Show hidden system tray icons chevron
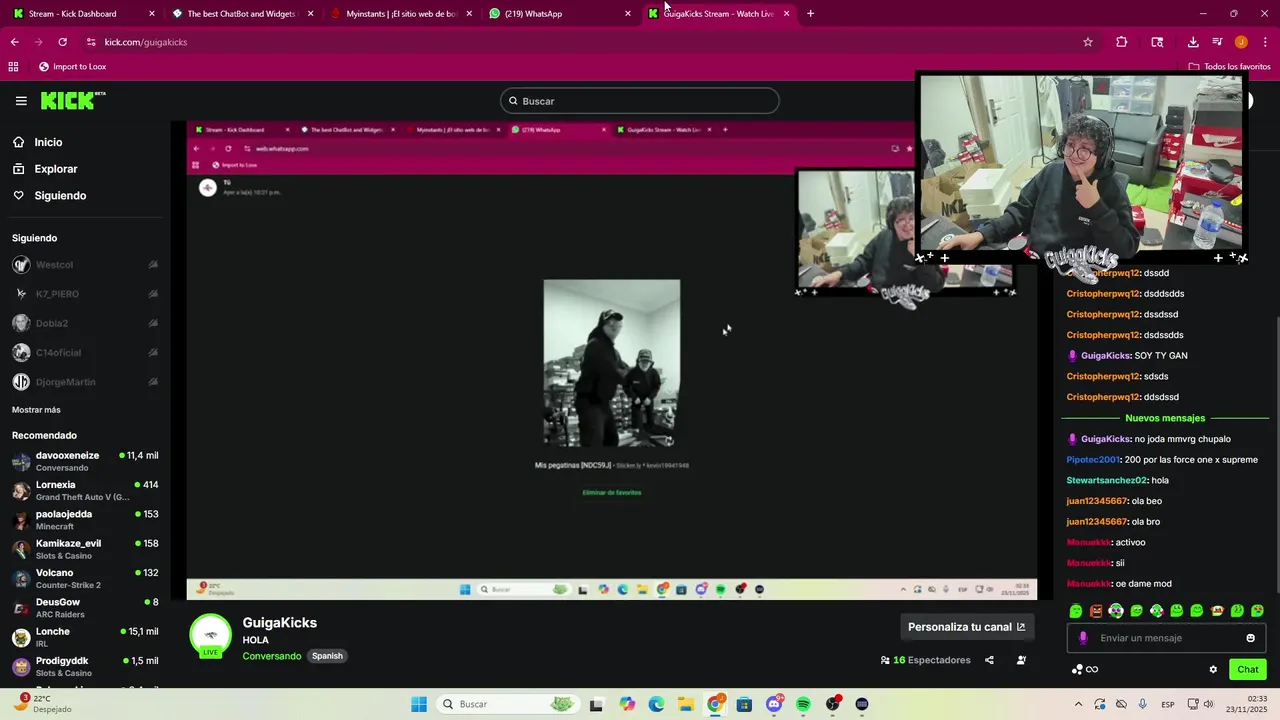Screen dimensions: 1280x720 (1078, 704)
